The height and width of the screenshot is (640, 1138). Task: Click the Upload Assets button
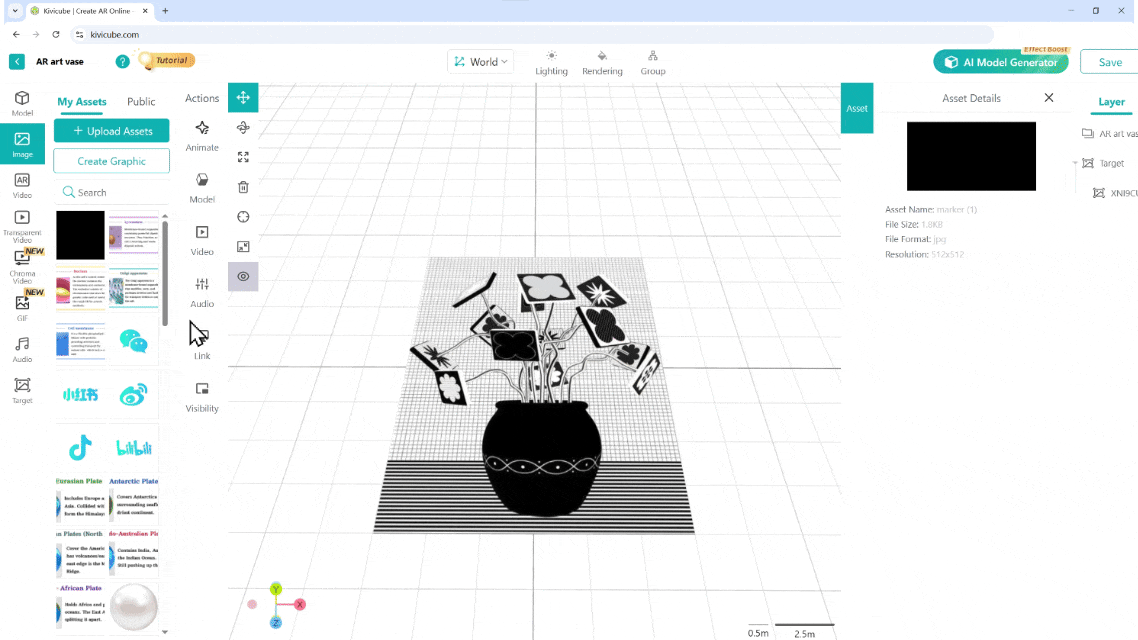coord(112,131)
